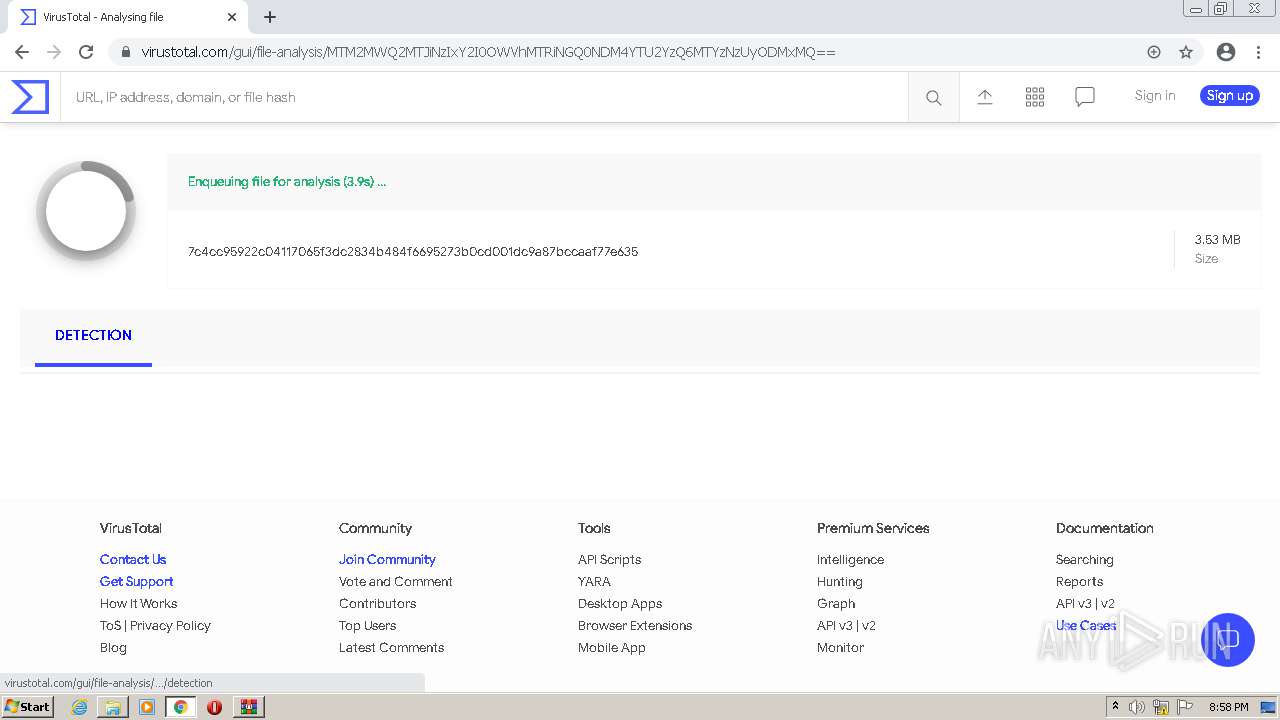This screenshot has height=720, width=1280.
Task: Bookmark this page with star icon
Action: point(1186,52)
